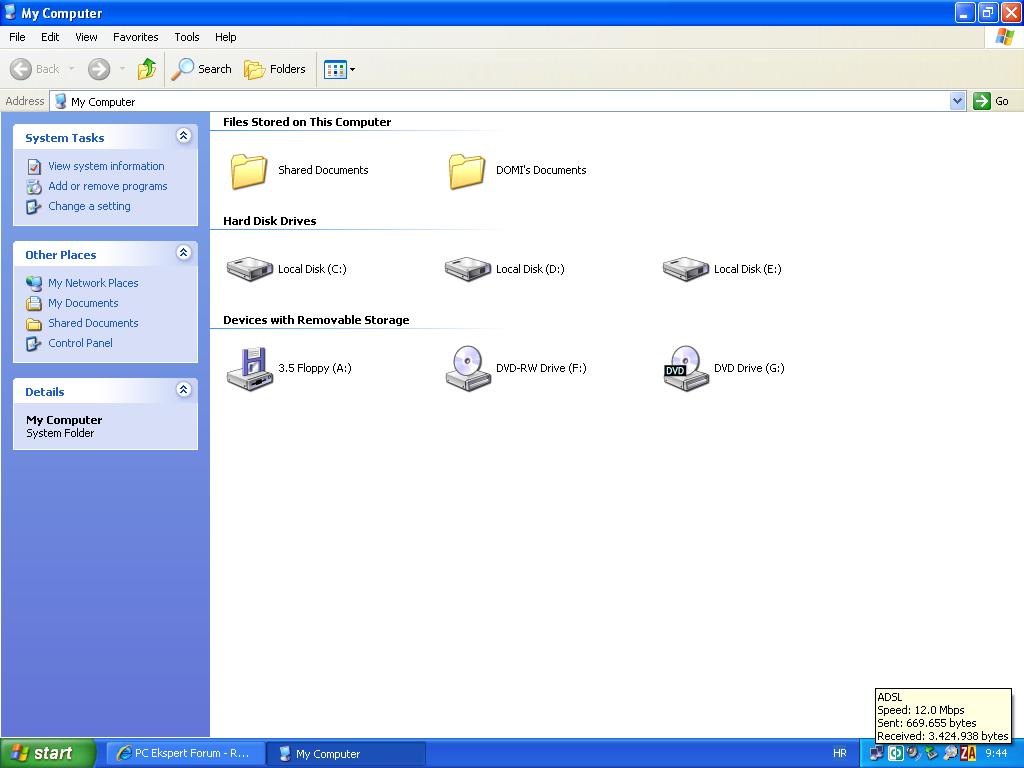
Task: Click Add or remove programs link
Action: click(x=107, y=186)
